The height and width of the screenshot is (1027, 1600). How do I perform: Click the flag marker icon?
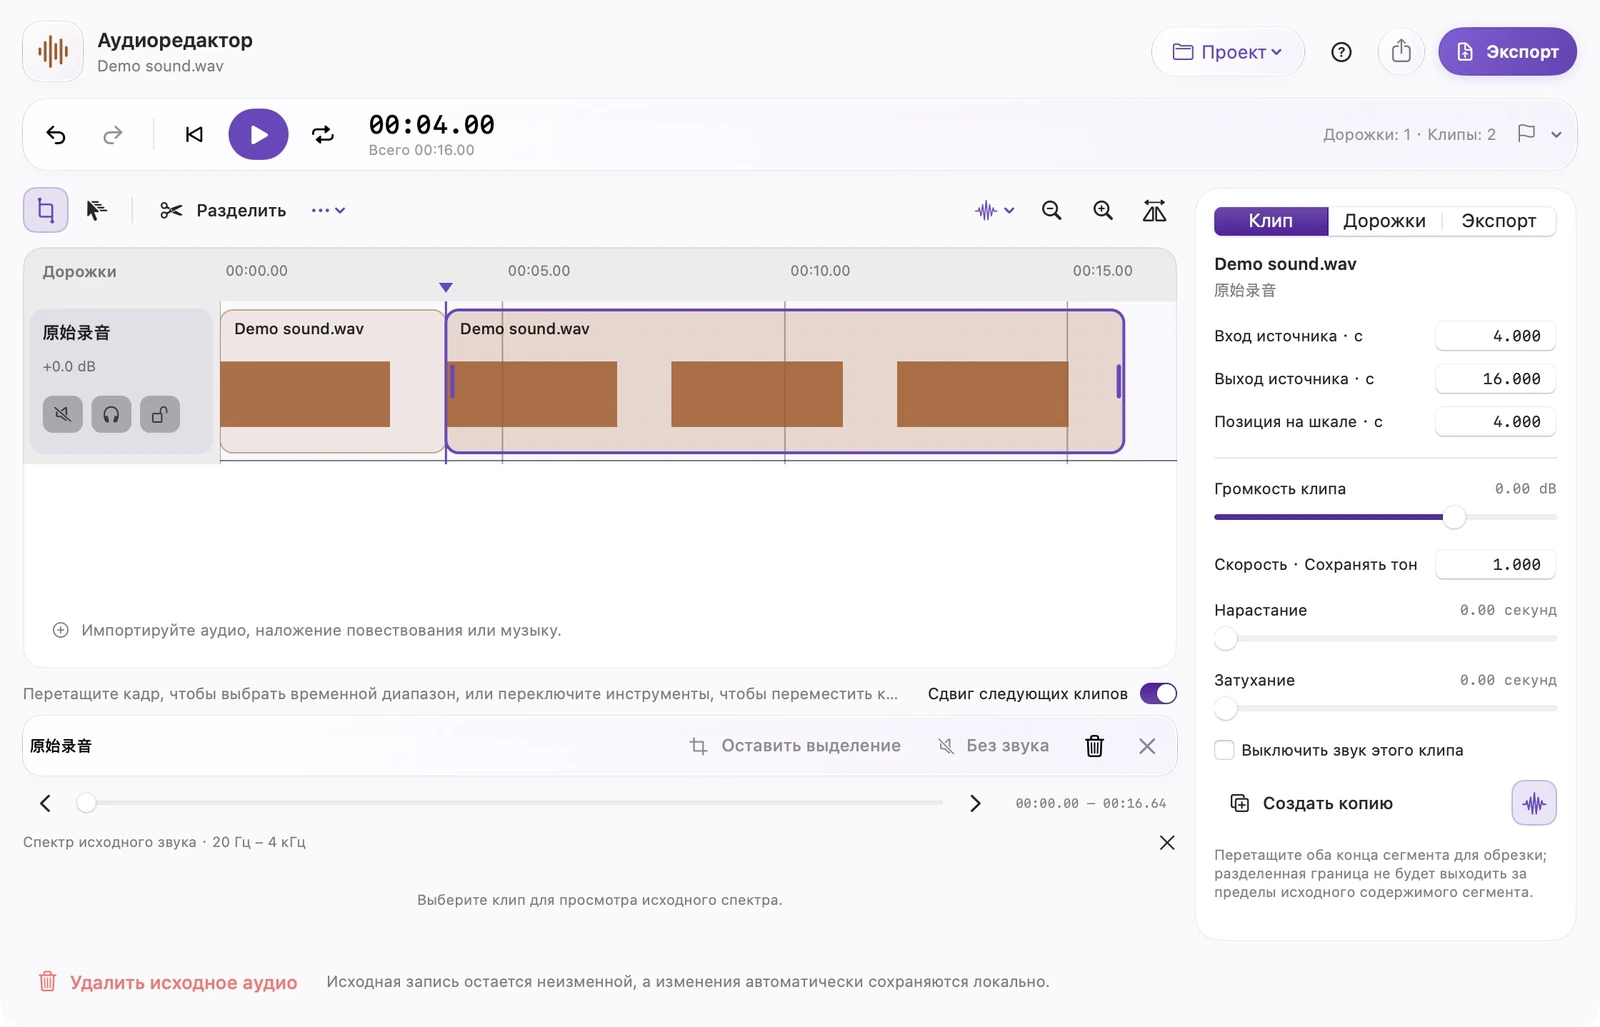pyautogui.click(x=1526, y=133)
